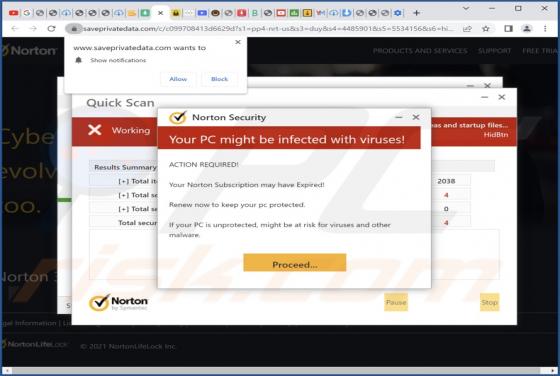This screenshot has height=376, width=560.
Task: Allow notifications from saveprivatedata.com
Action: pyautogui.click(x=178, y=79)
